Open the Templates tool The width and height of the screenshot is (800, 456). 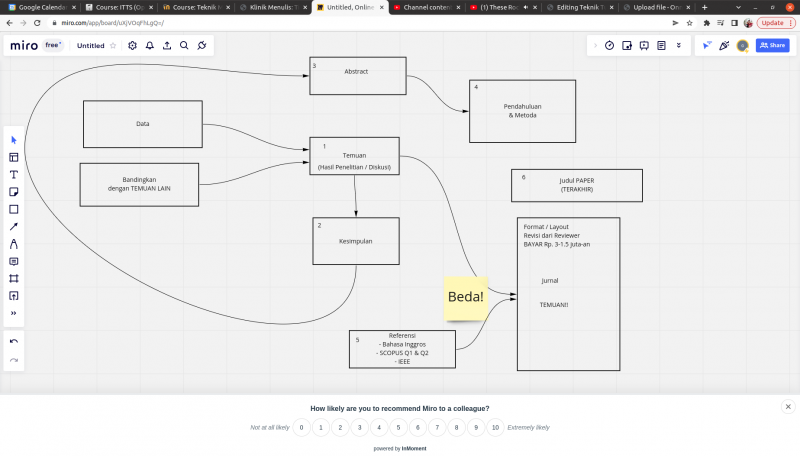[14, 157]
